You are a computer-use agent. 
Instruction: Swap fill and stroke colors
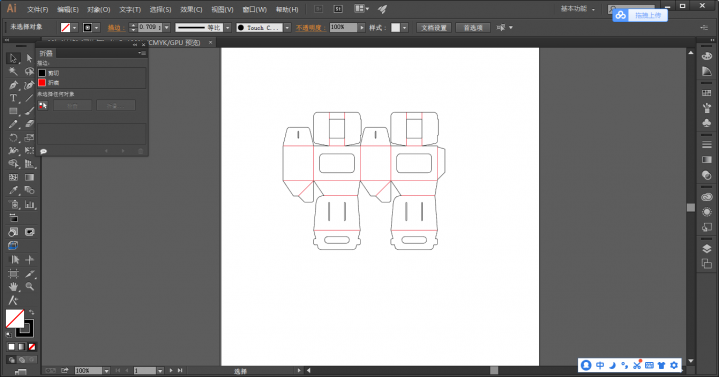coord(32,312)
